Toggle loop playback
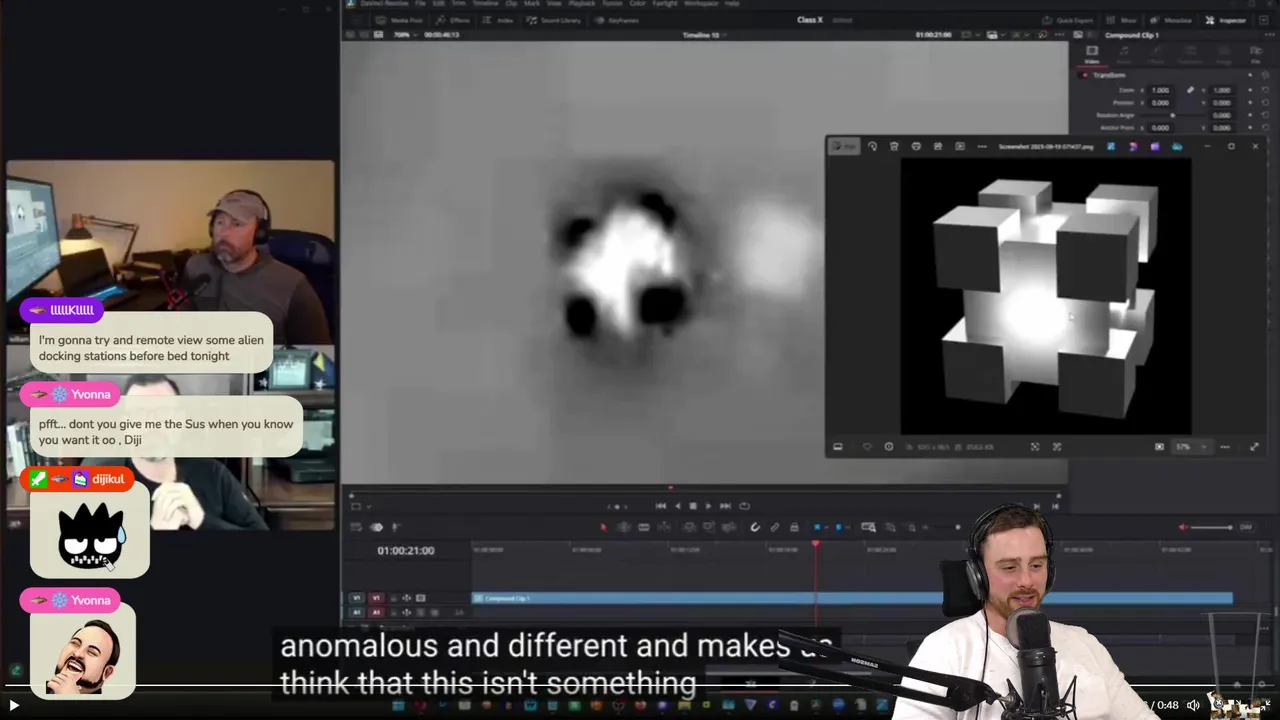Image resolution: width=1280 pixels, height=720 pixels. [x=744, y=506]
